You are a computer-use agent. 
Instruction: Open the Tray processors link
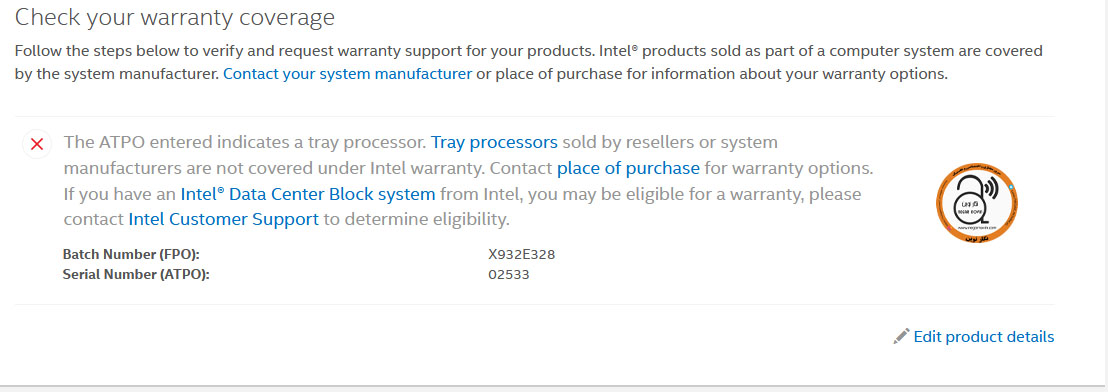pos(495,142)
